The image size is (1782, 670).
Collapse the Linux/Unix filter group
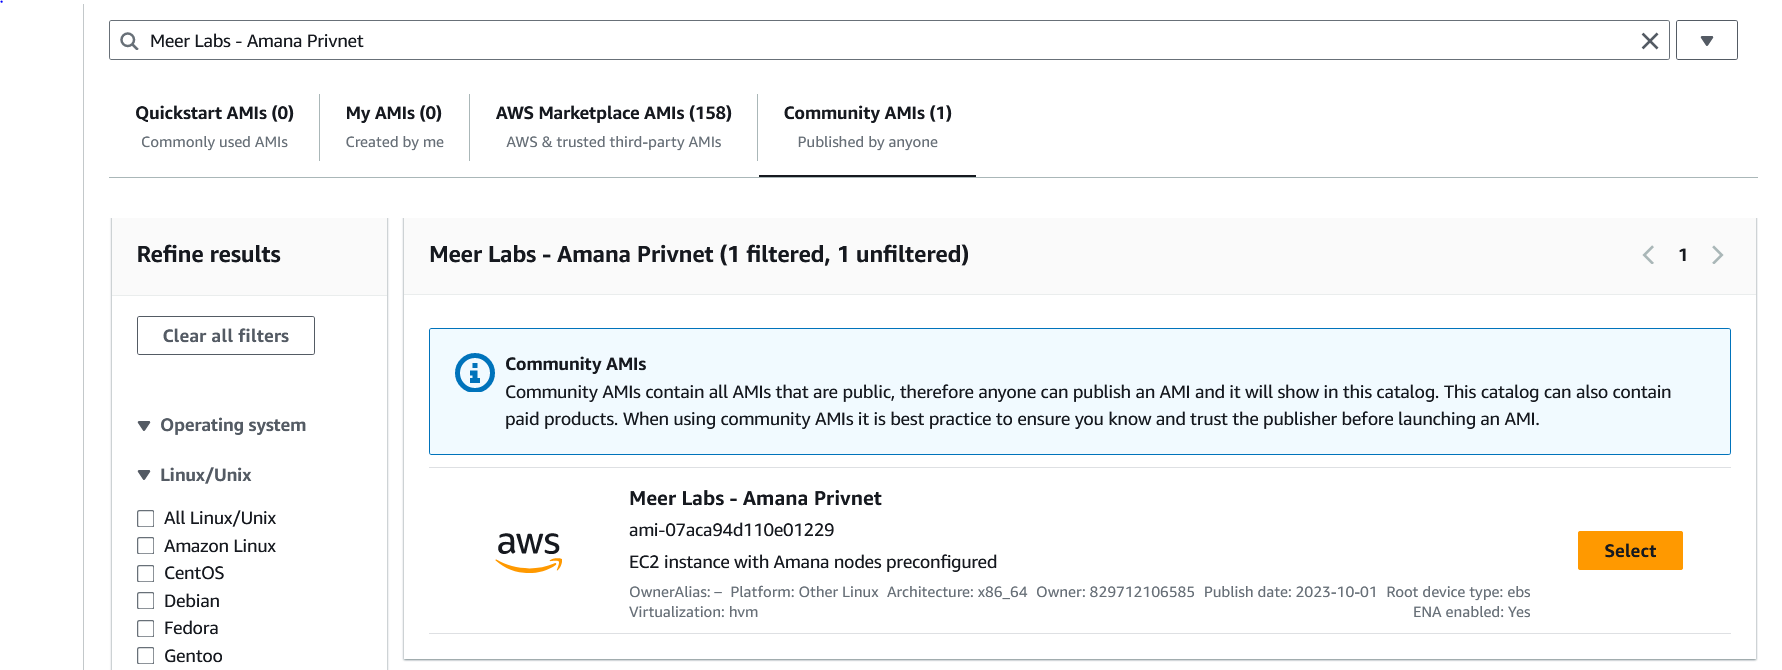pos(144,475)
